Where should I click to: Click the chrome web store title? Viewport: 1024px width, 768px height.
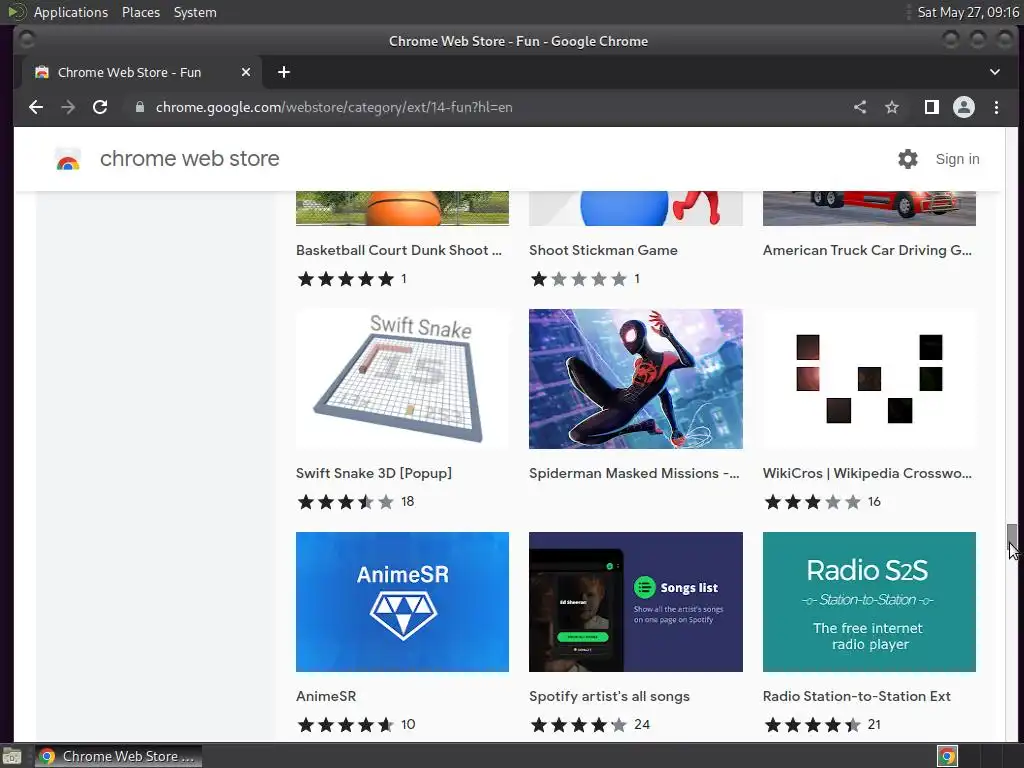click(189, 159)
